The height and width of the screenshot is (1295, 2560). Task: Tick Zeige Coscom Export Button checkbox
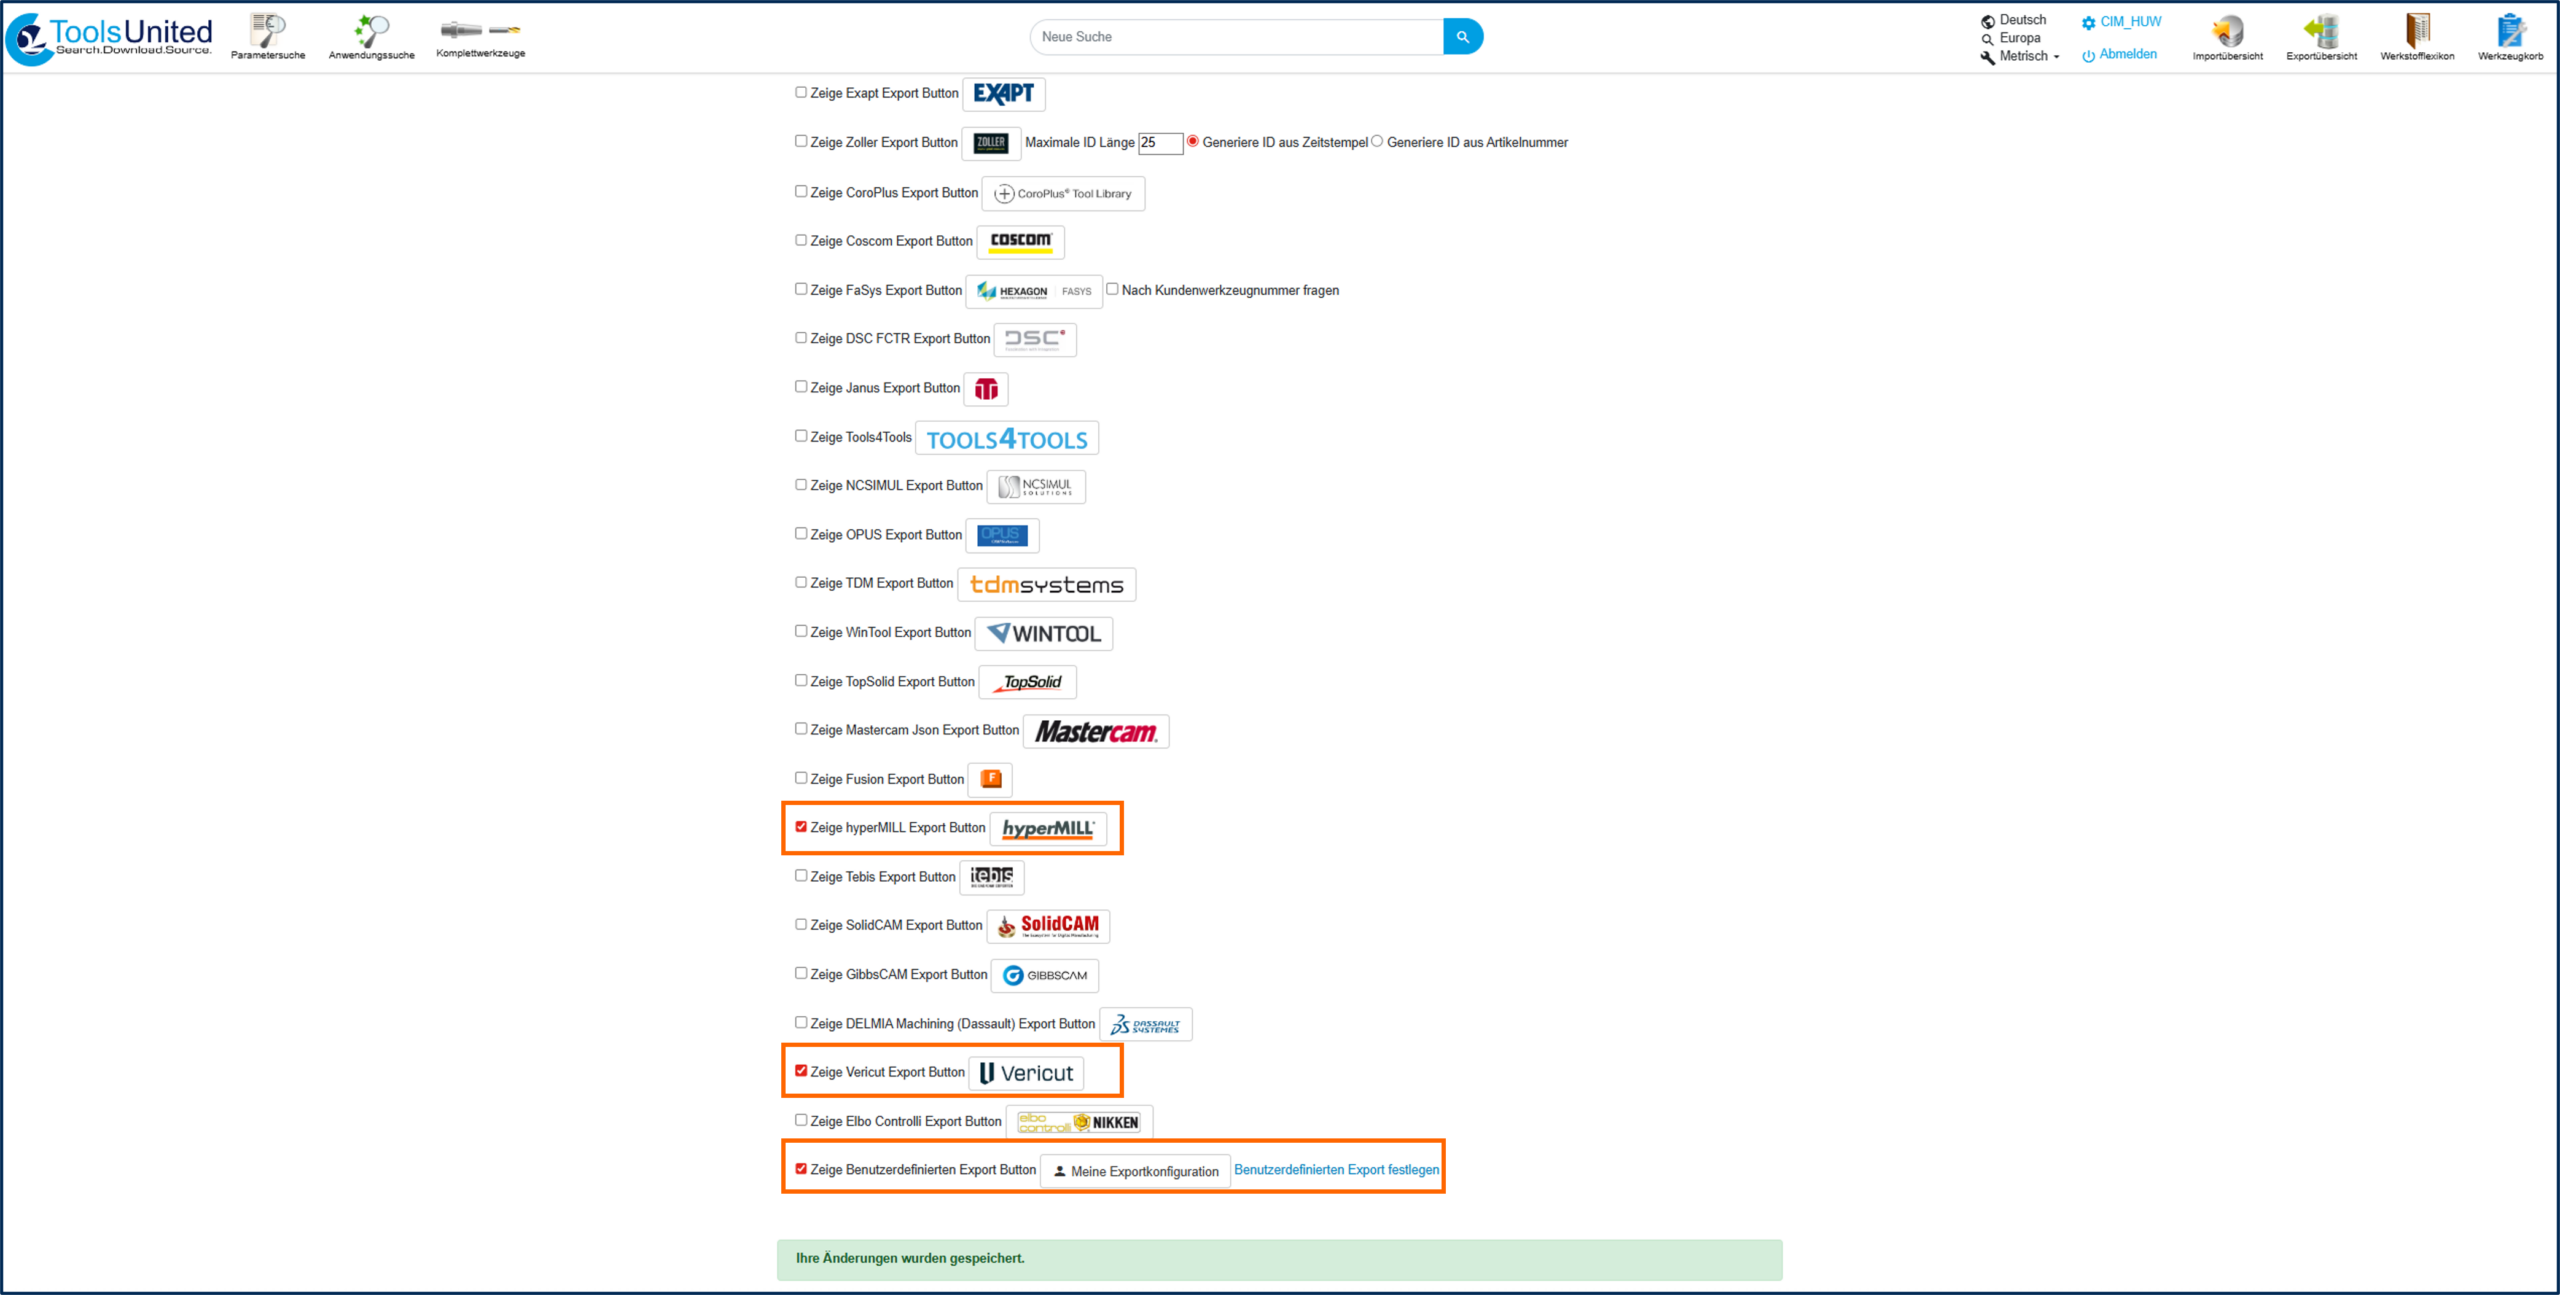point(801,240)
